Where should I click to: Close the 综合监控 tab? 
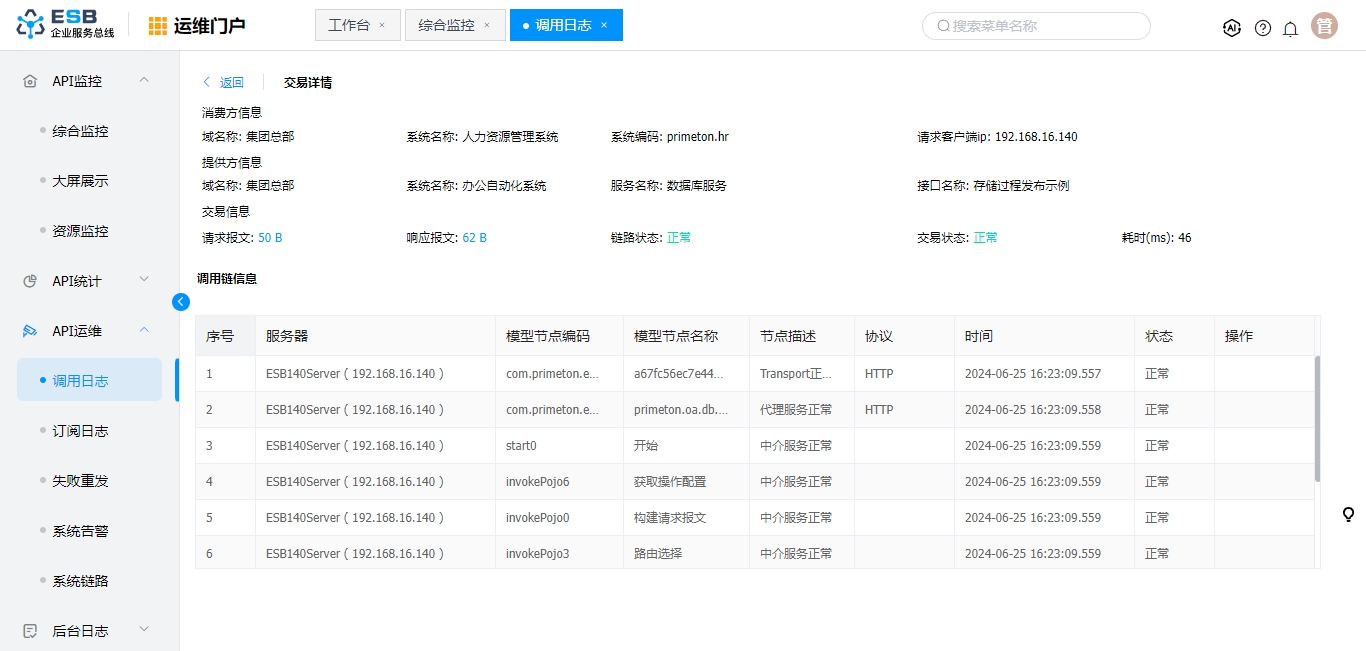coord(487,26)
